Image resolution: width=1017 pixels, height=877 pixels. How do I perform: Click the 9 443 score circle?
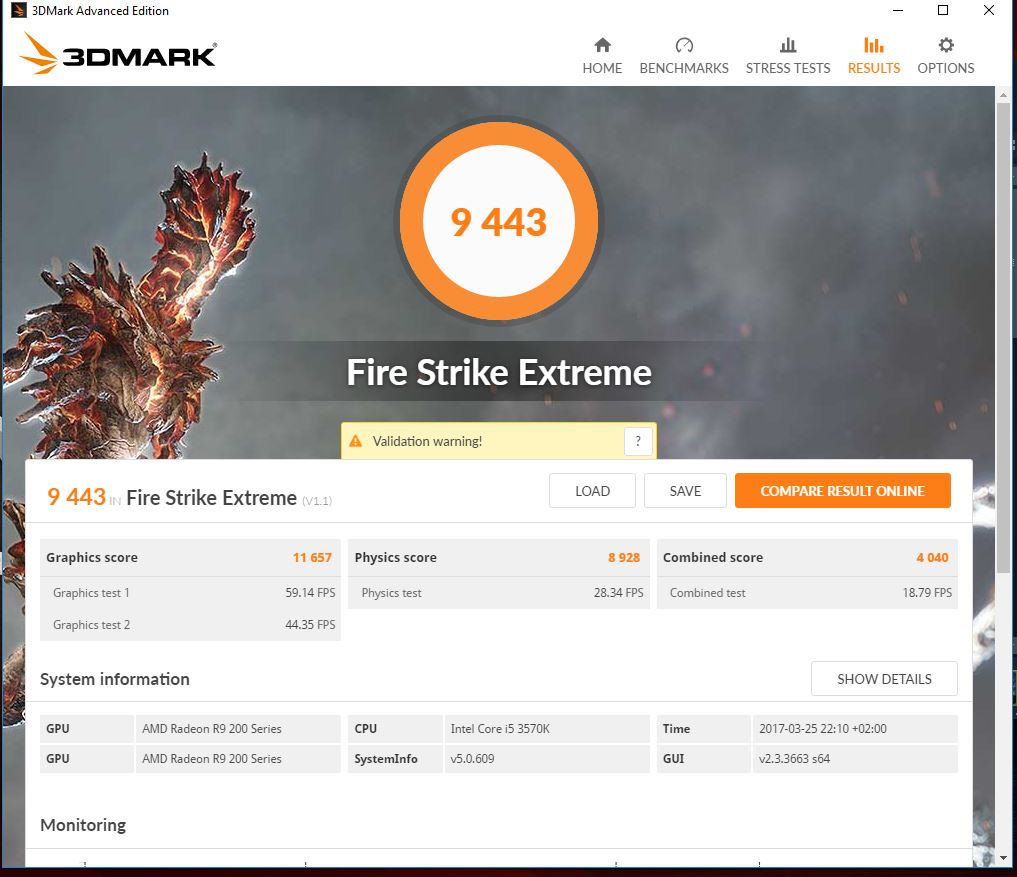tap(498, 221)
